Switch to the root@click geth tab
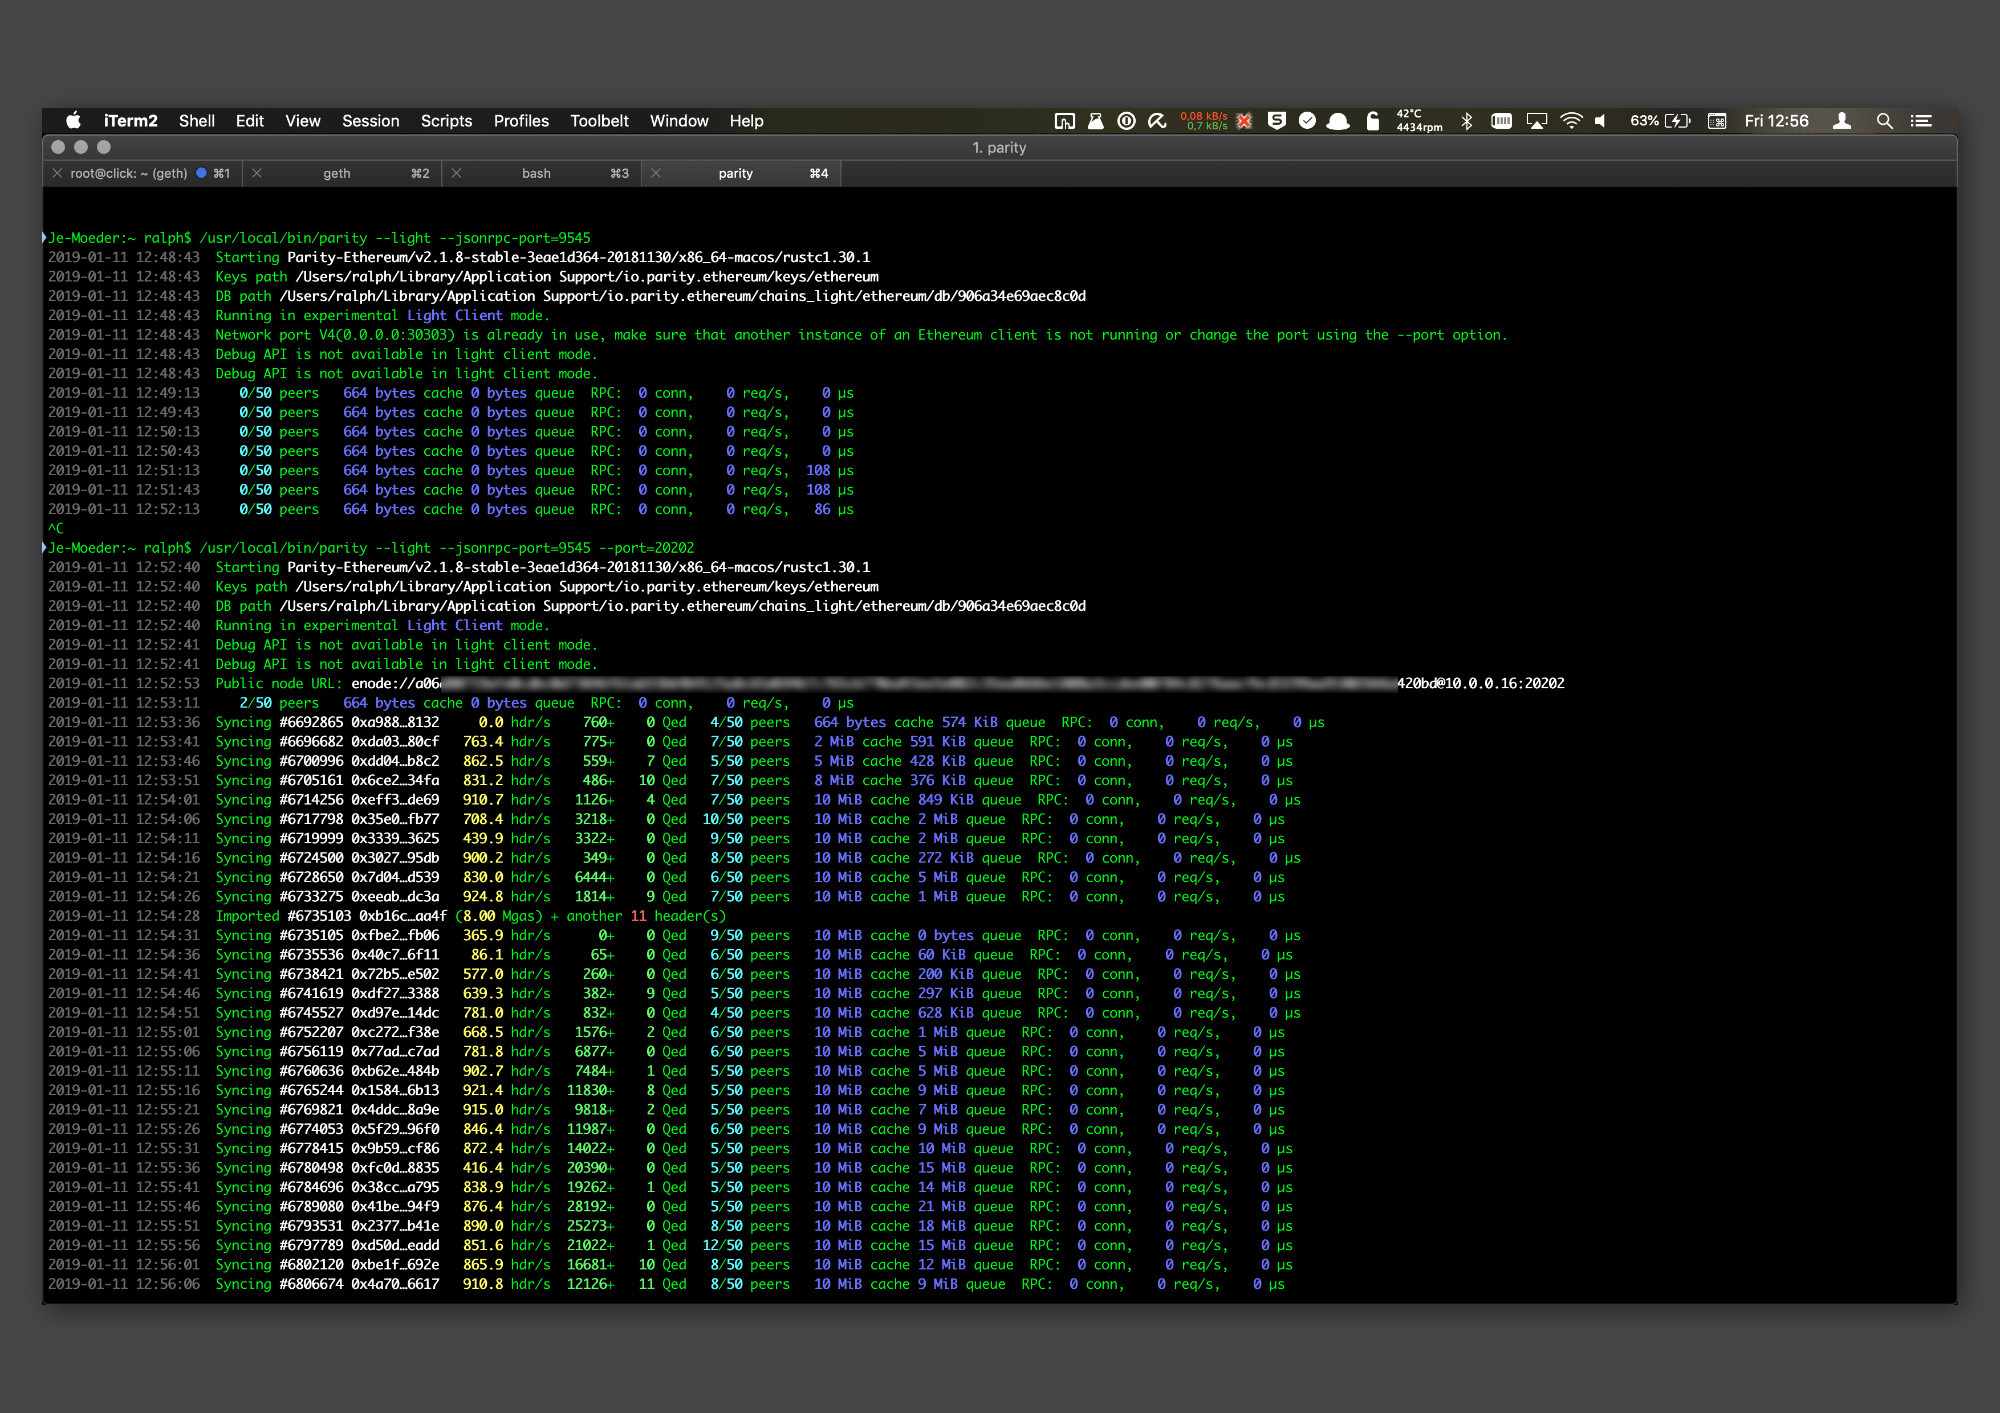This screenshot has width=2000, height=1413. pos(142,174)
